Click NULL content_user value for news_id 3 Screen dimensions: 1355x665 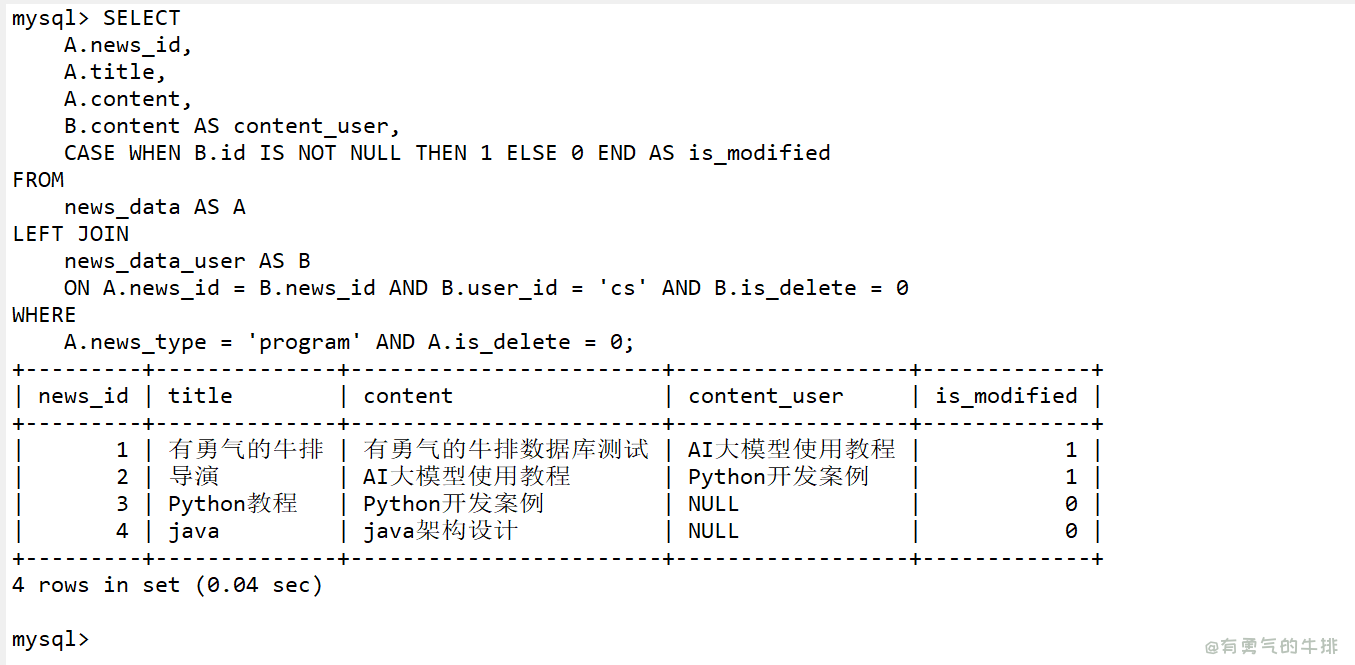click(713, 504)
